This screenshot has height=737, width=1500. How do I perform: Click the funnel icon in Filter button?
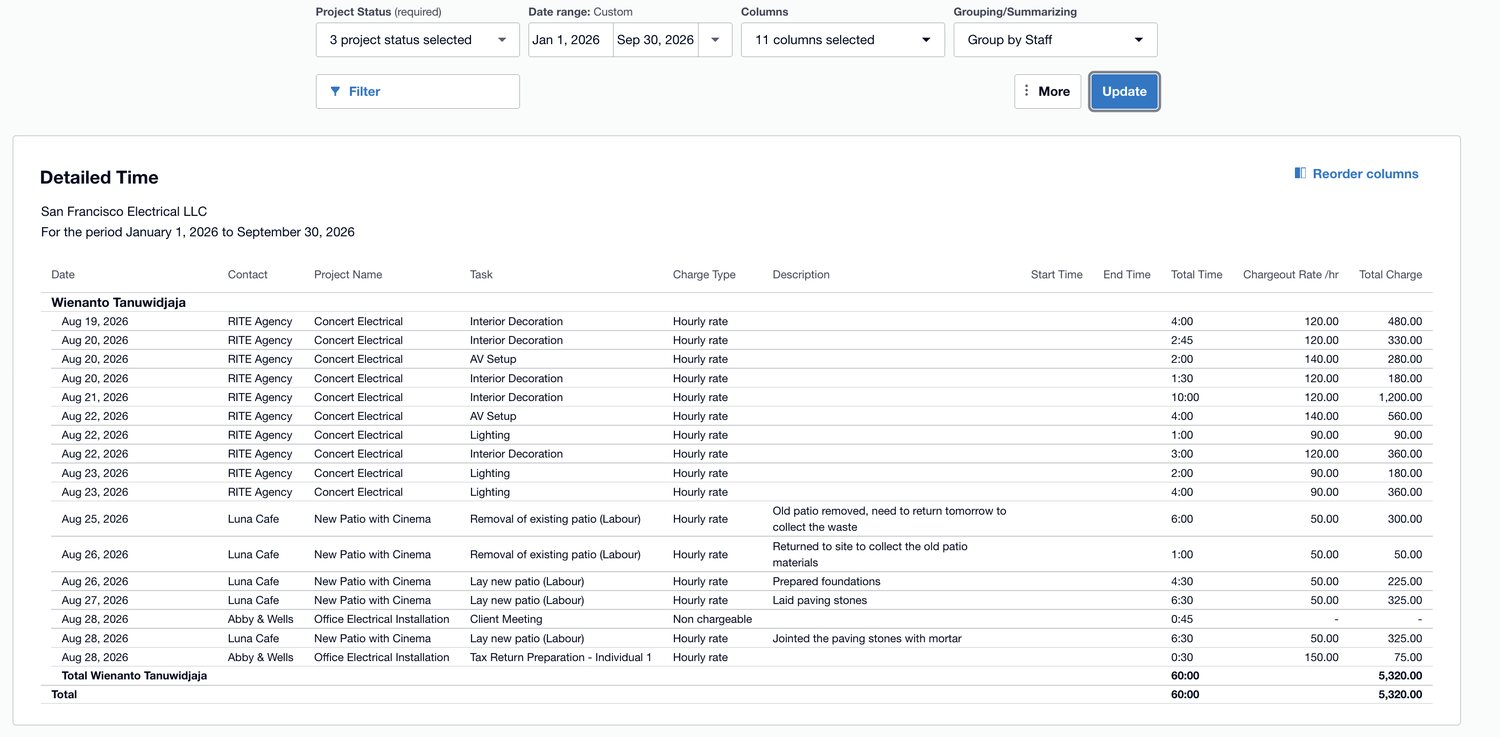(x=335, y=91)
